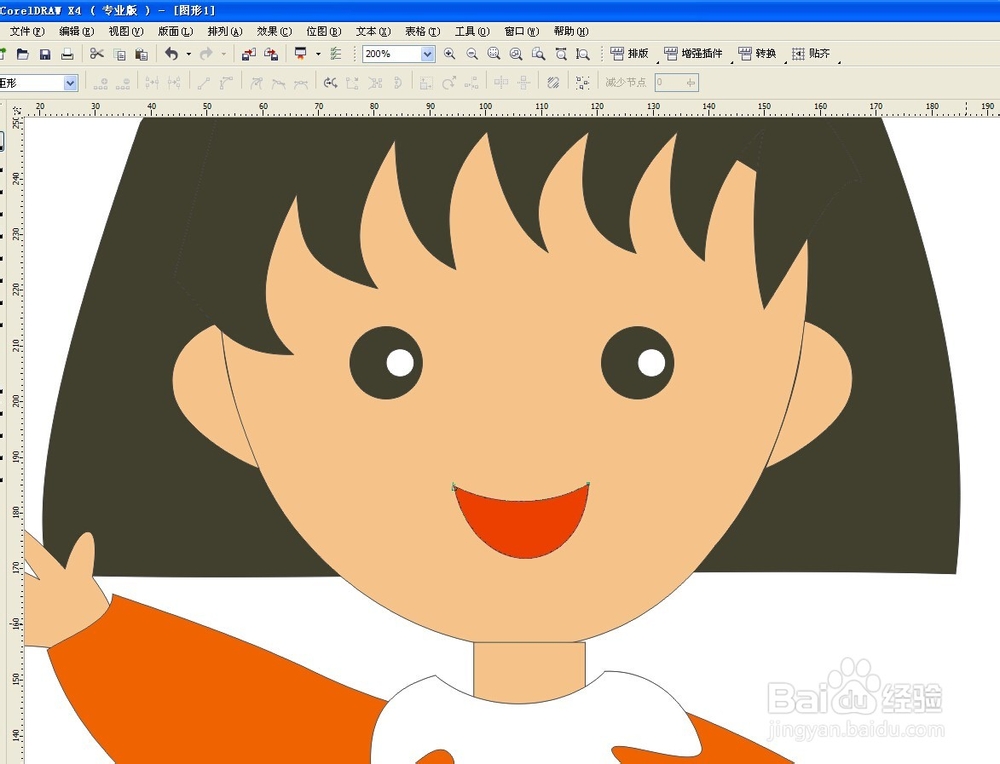The image size is (1000, 764).
Task: Expand the application launcher dropdown arrow
Action: [318, 54]
